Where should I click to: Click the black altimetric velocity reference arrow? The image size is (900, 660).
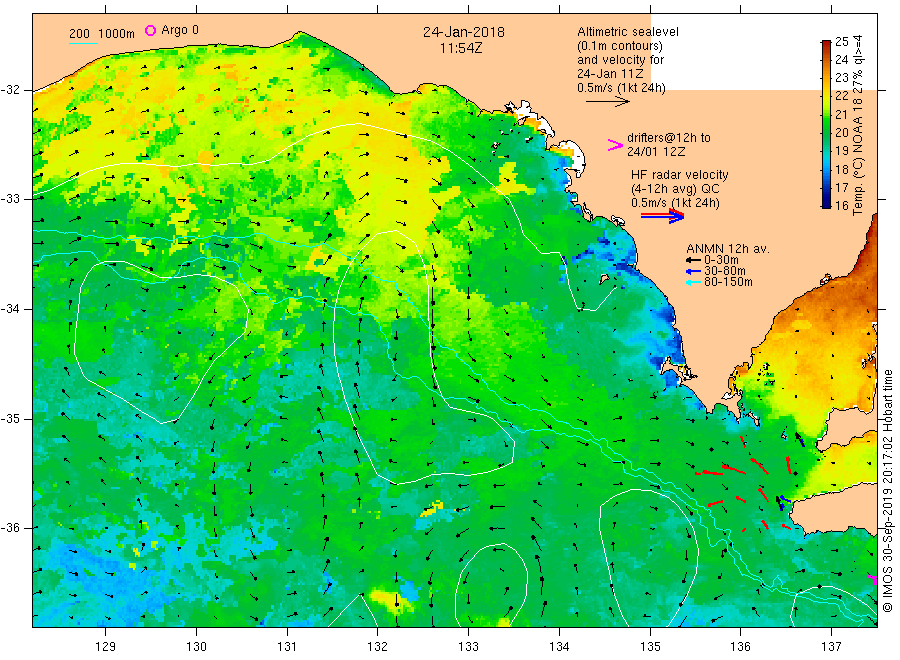tap(608, 102)
